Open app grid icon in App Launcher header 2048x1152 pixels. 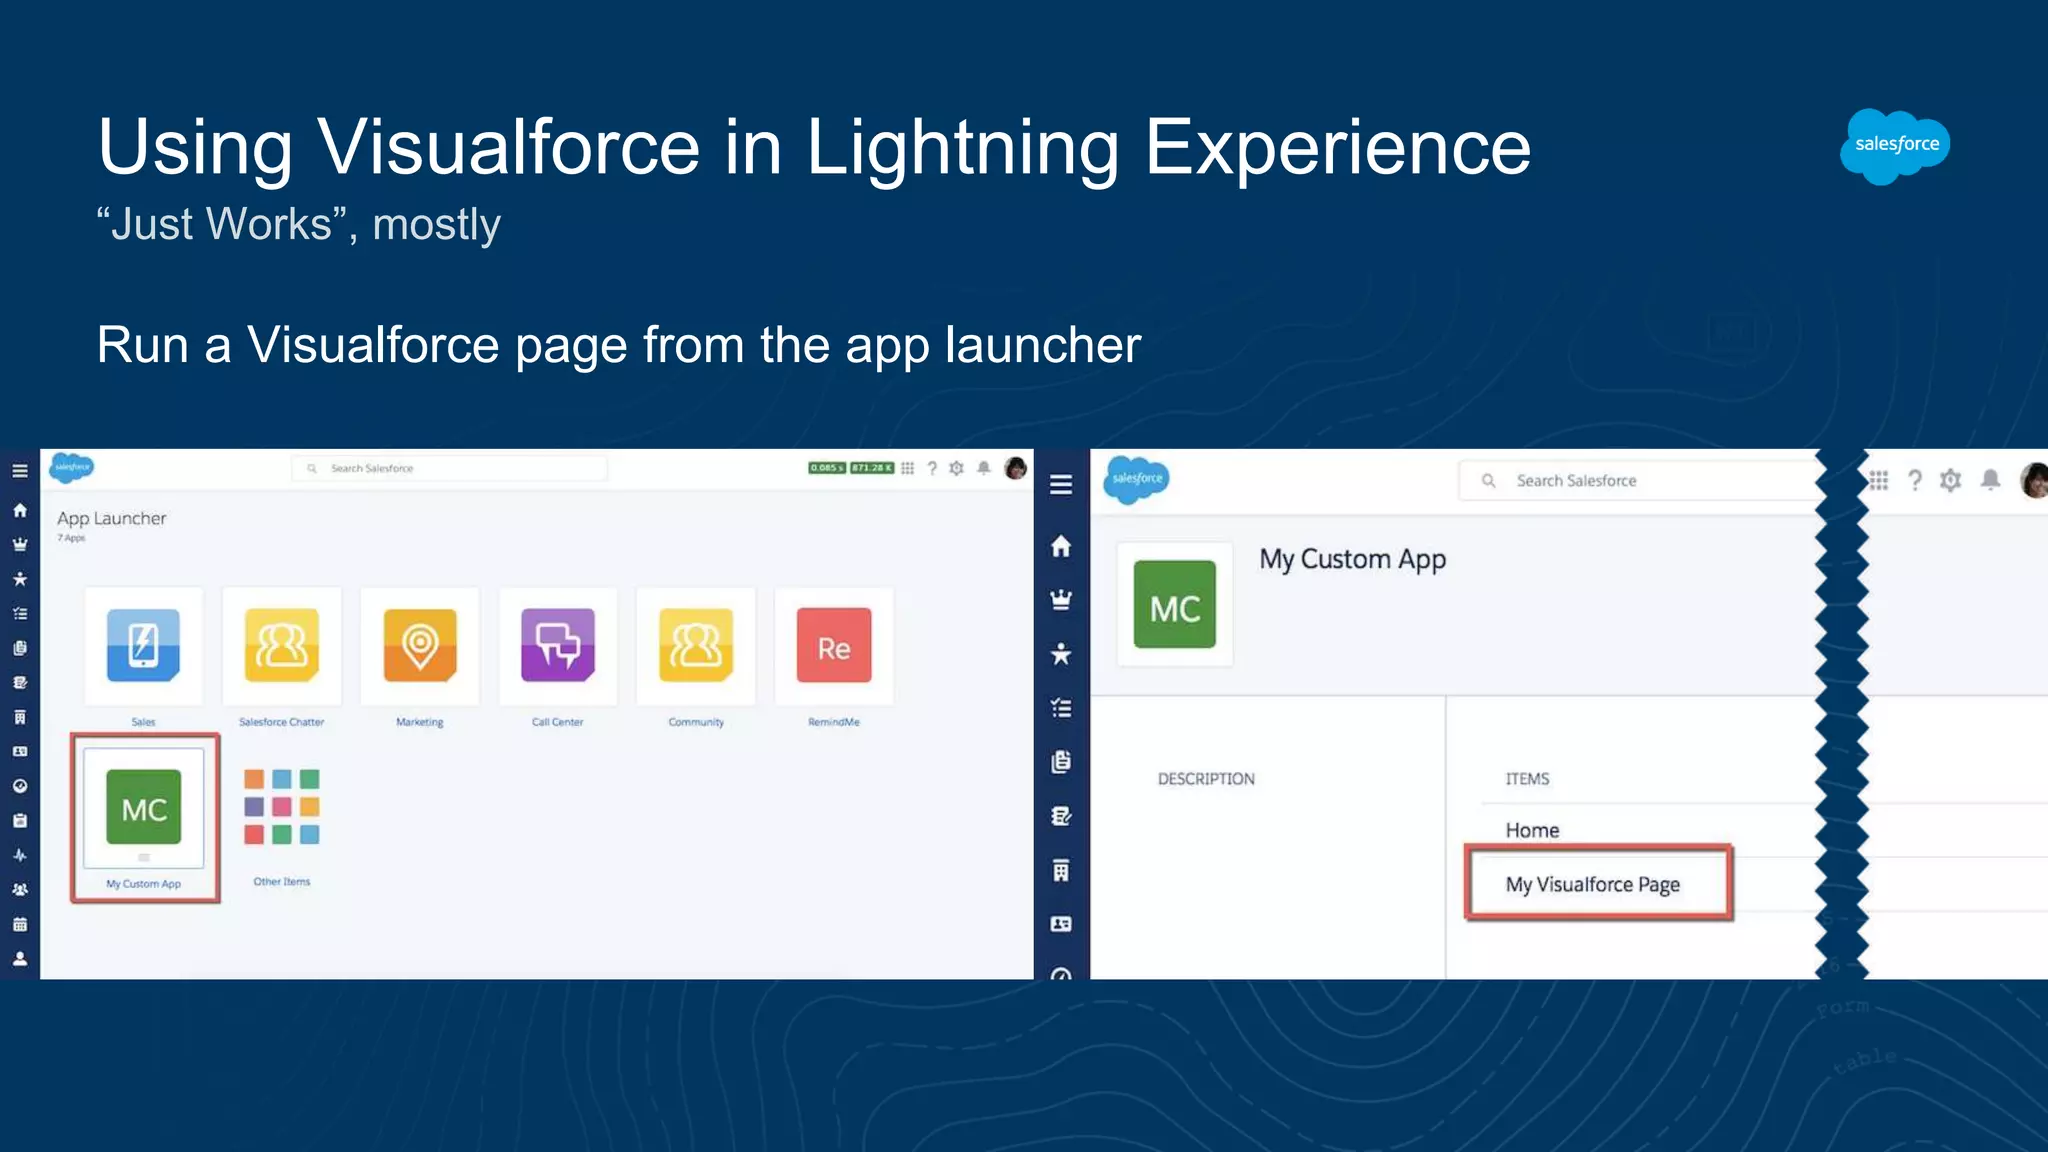coord(907,468)
